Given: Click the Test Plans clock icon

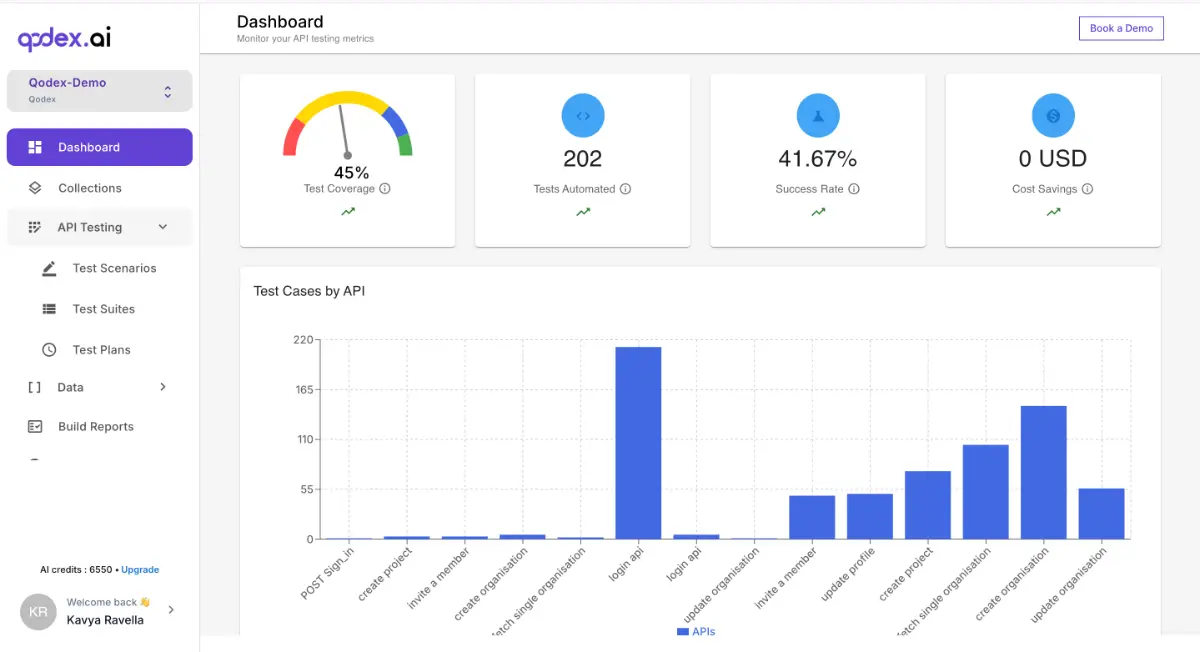Looking at the screenshot, I should 49,349.
